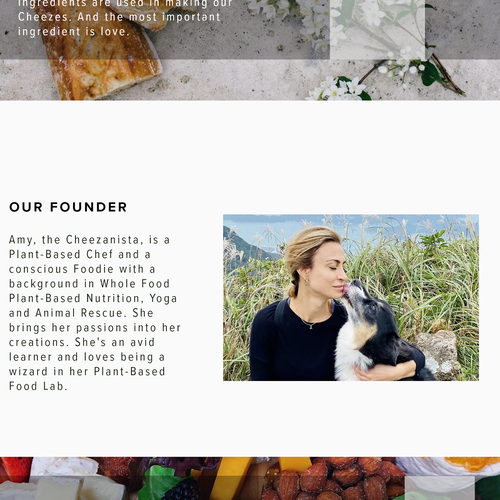
Task: Click the translucent square over the white flowers
Action: tap(377, 29)
